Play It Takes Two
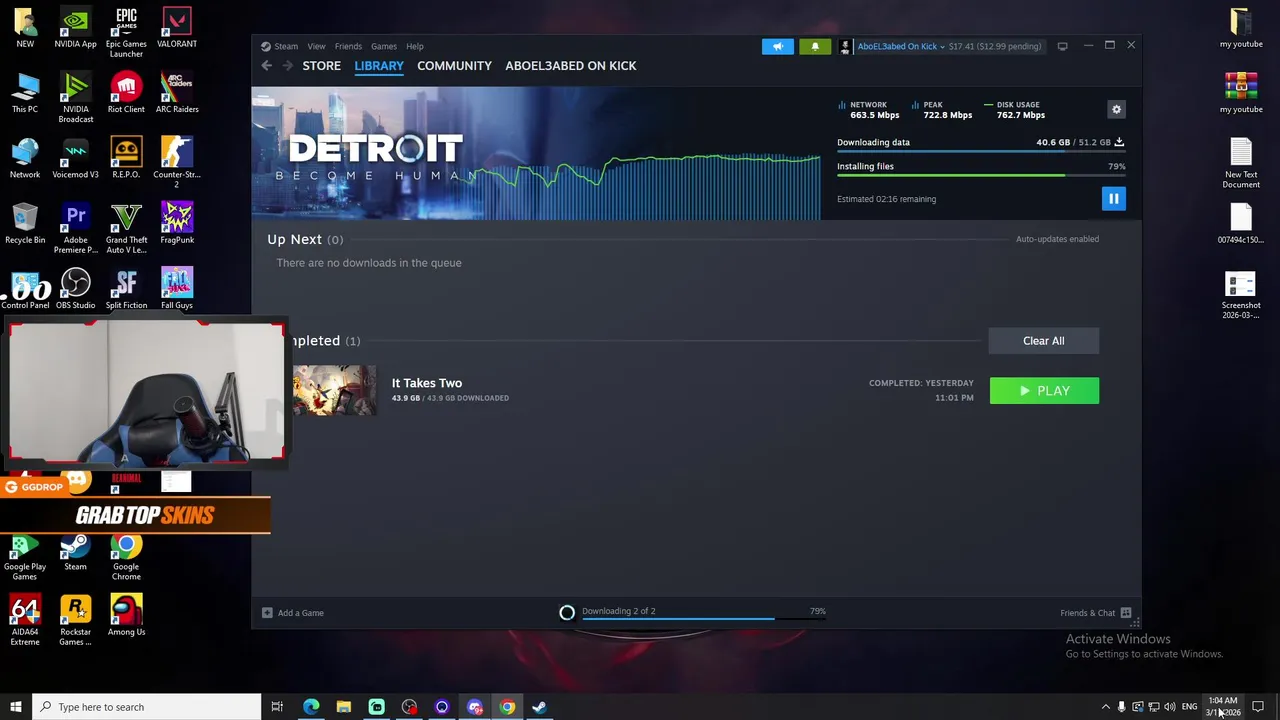The width and height of the screenshot is (1280, 720). tap(1043, 391)
